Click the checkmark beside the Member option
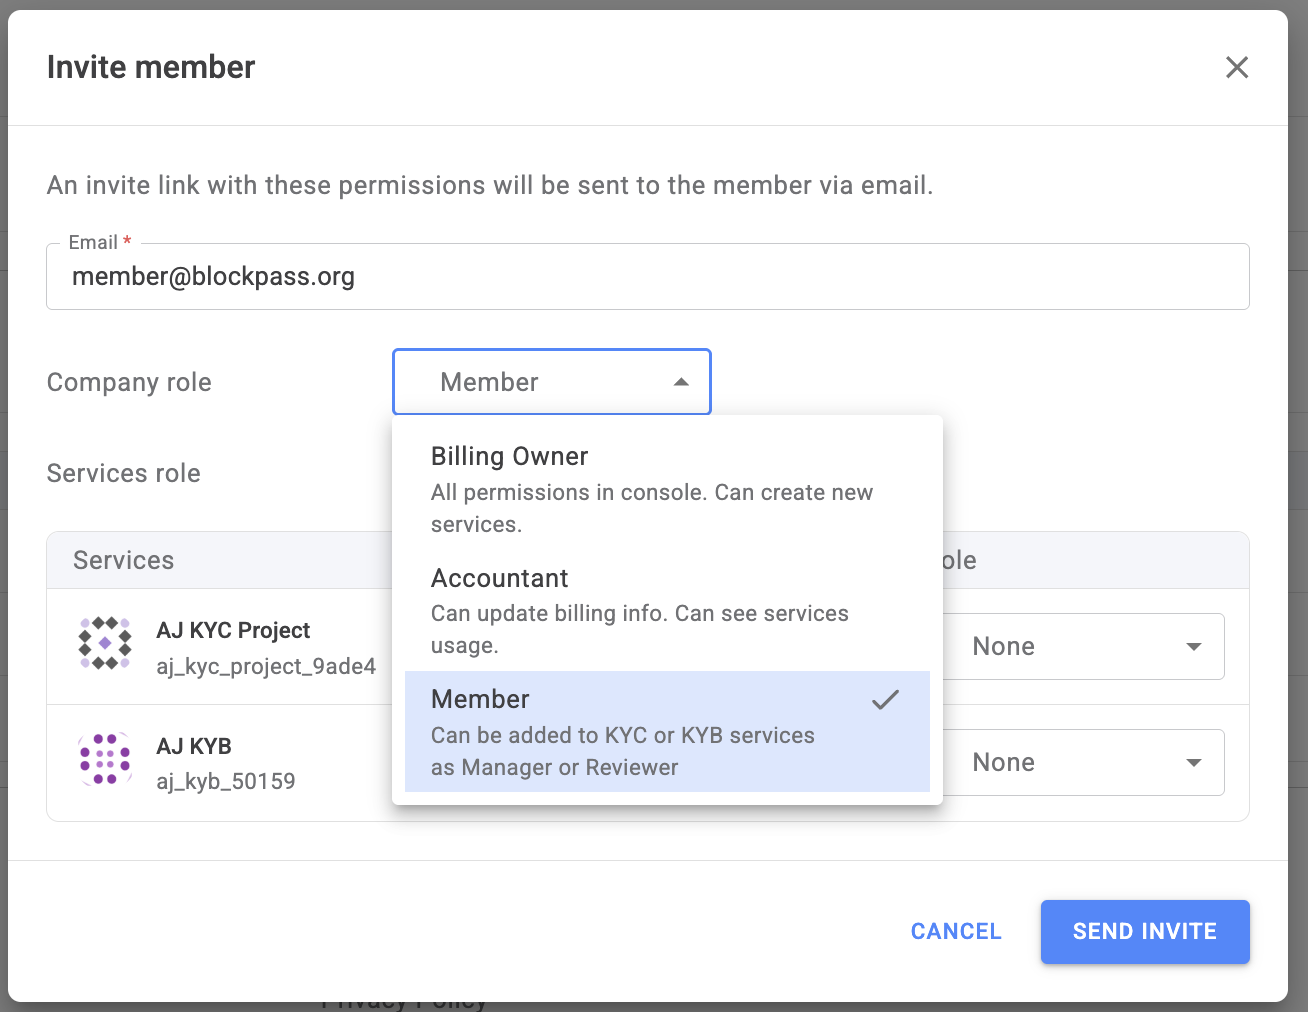Image resolution: width=1308 pixels, height=1012 pixels. click(x=885, y=700)
